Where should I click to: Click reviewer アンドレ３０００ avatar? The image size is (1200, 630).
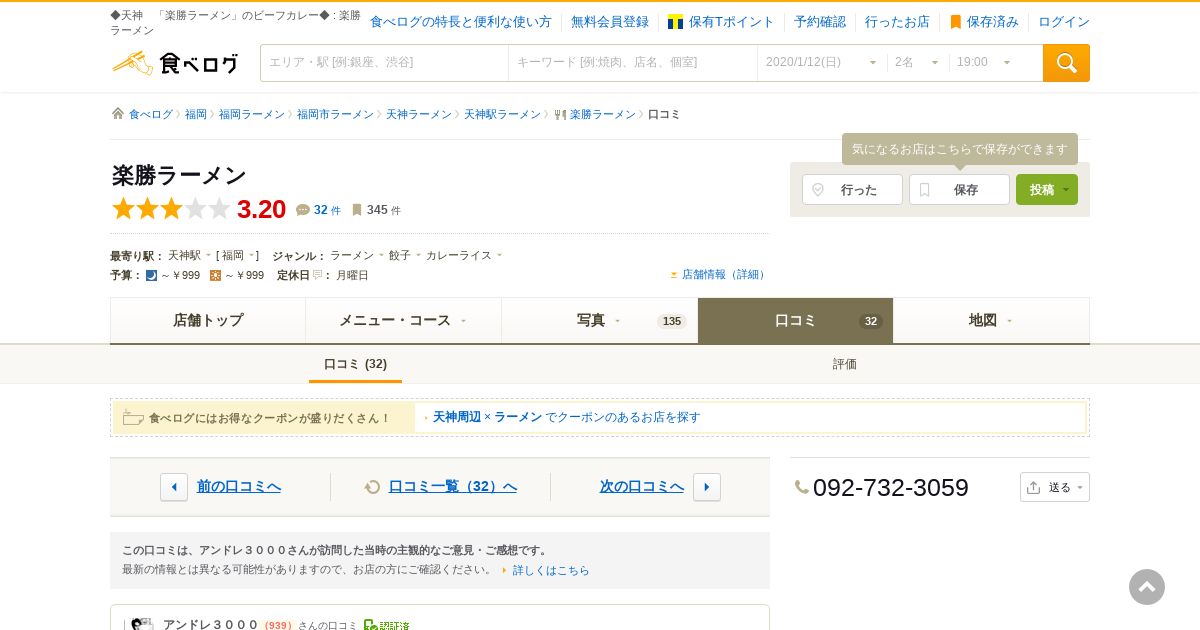pyautogui.click(x=142, y=624)
